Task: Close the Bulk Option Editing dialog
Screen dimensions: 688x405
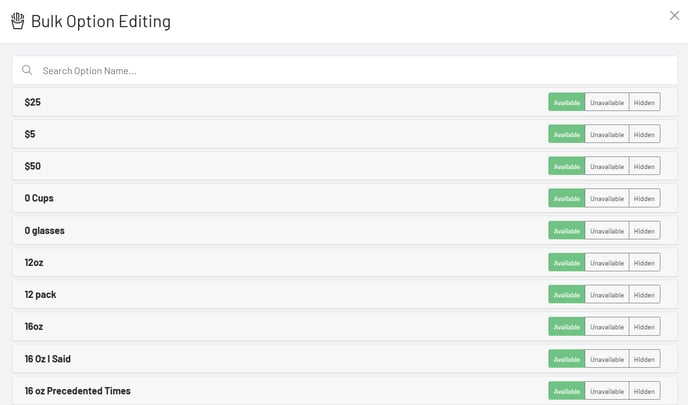Action: point(674,15)
